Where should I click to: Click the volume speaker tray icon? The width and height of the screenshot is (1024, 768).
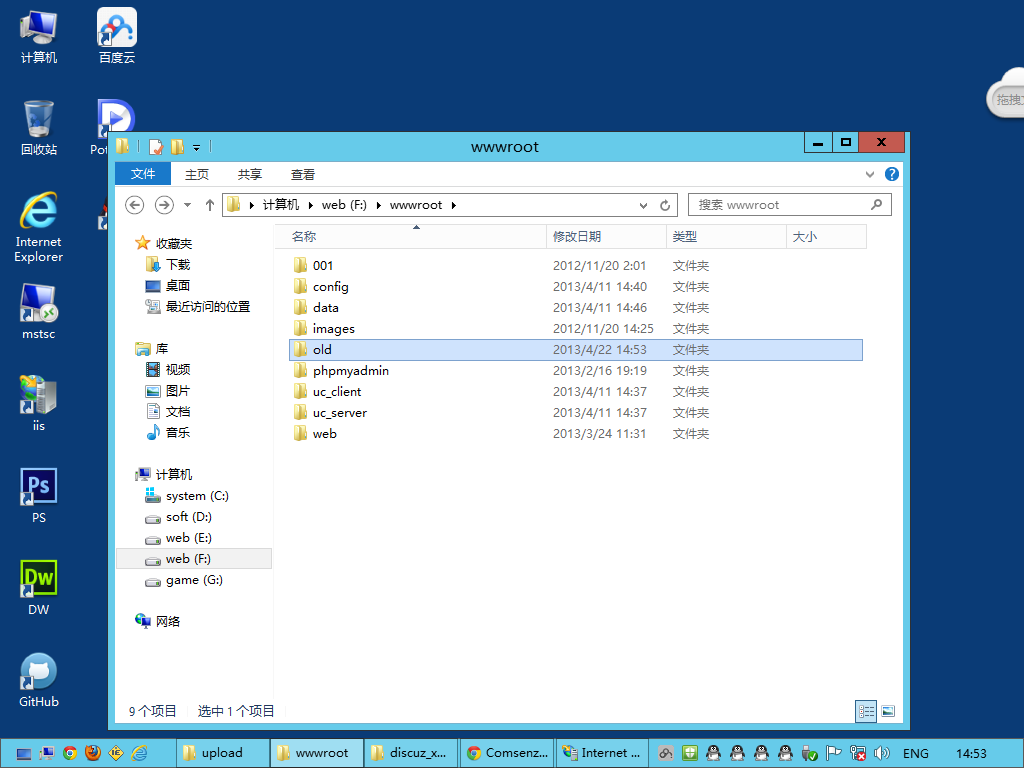pos(882,753)
